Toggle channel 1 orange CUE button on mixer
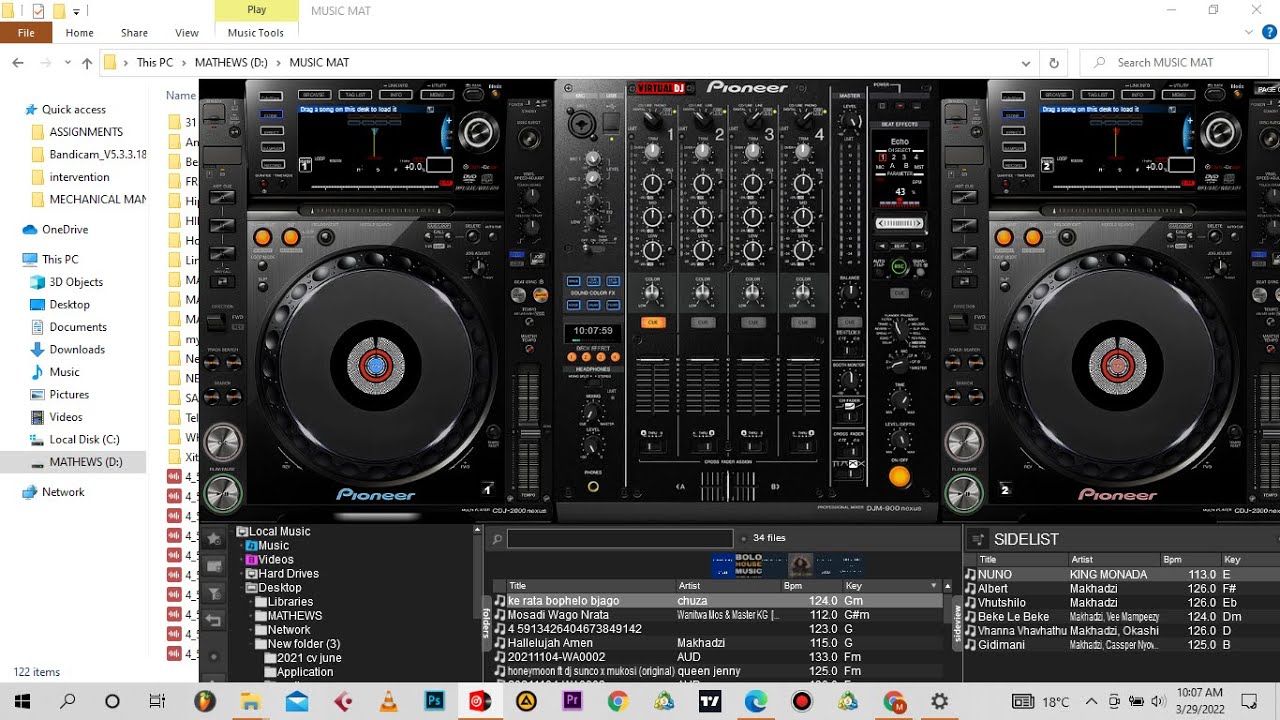The width and height of the screenshot is (1280, 720). [x=653, y=323]
